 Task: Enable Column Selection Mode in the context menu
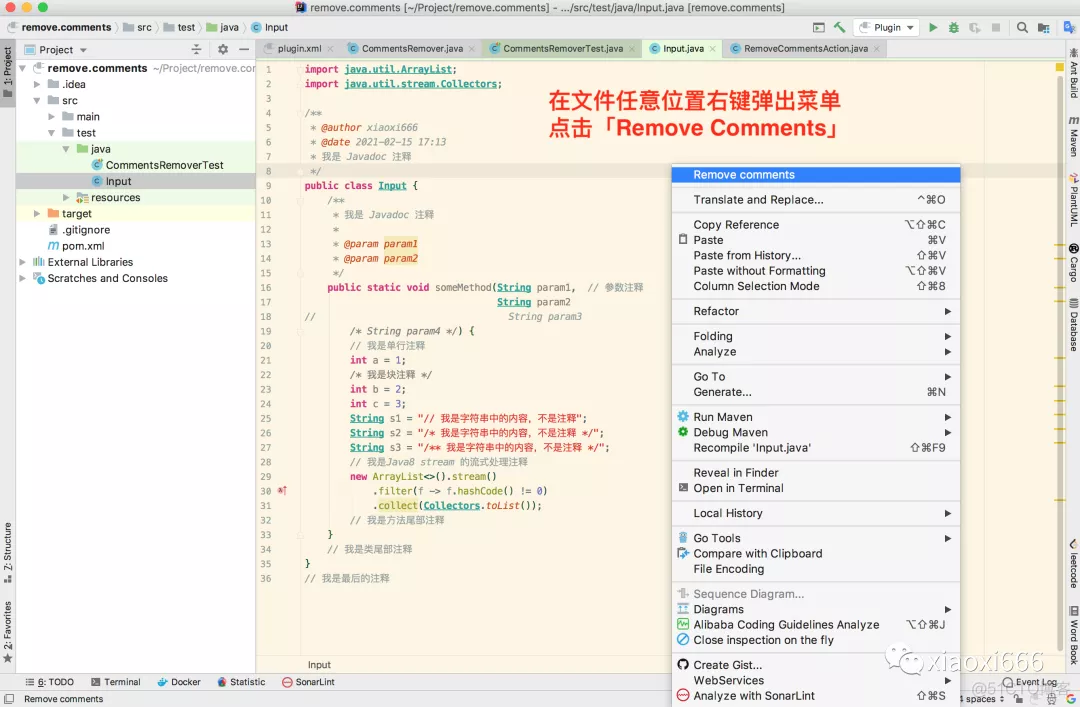click(757, 286)
